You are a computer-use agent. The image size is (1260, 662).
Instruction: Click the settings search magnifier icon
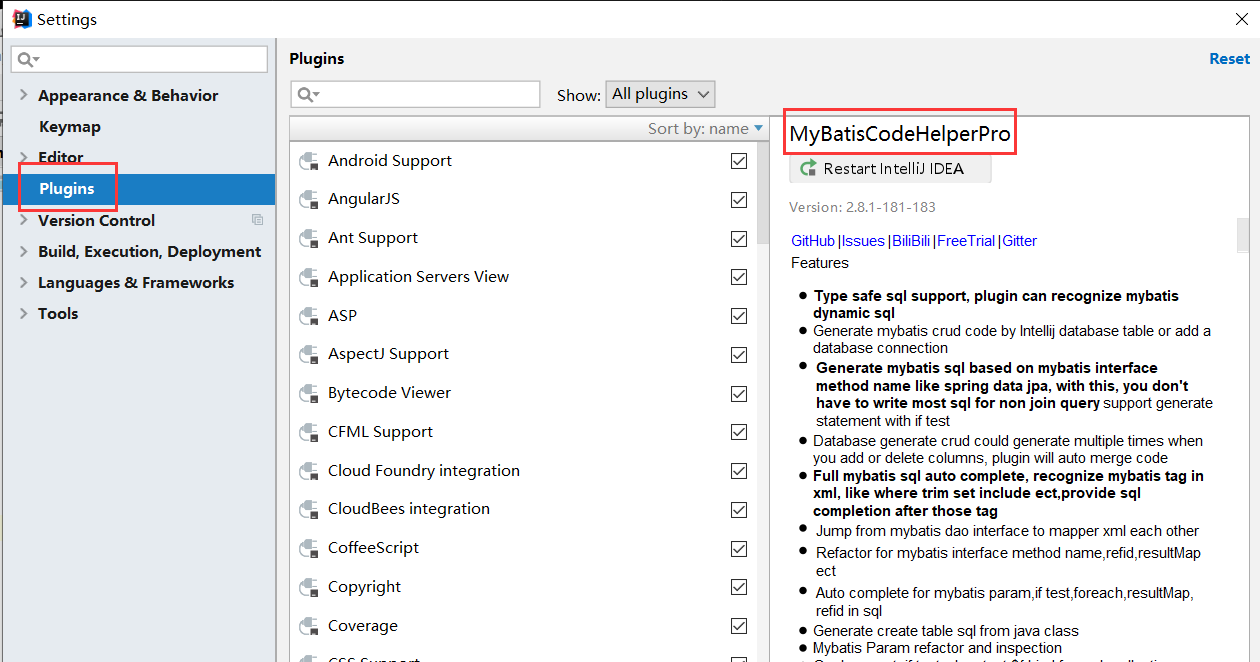coord(27,60)
